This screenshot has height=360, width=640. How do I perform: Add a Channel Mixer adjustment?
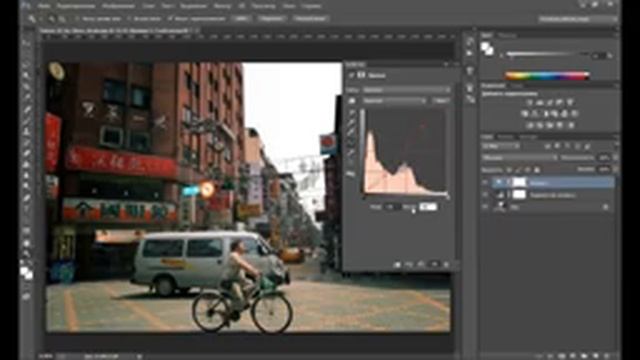pos(565,113)
